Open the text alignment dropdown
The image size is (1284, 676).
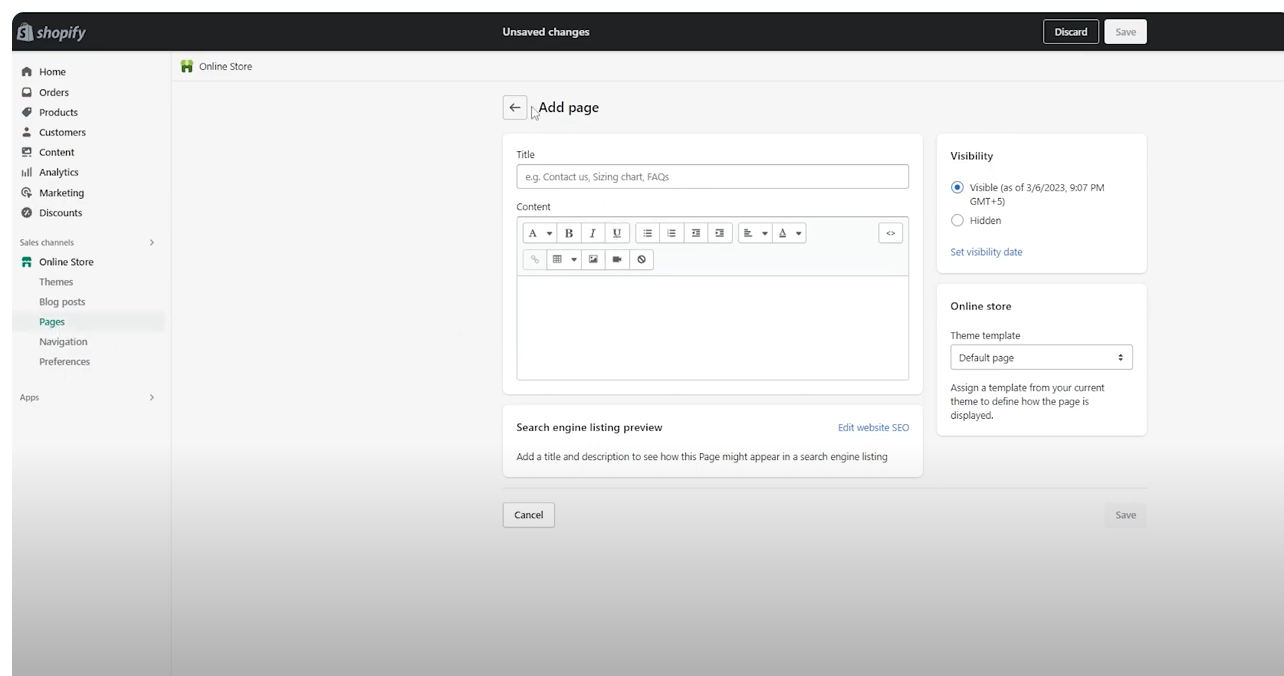pos(756,233)
